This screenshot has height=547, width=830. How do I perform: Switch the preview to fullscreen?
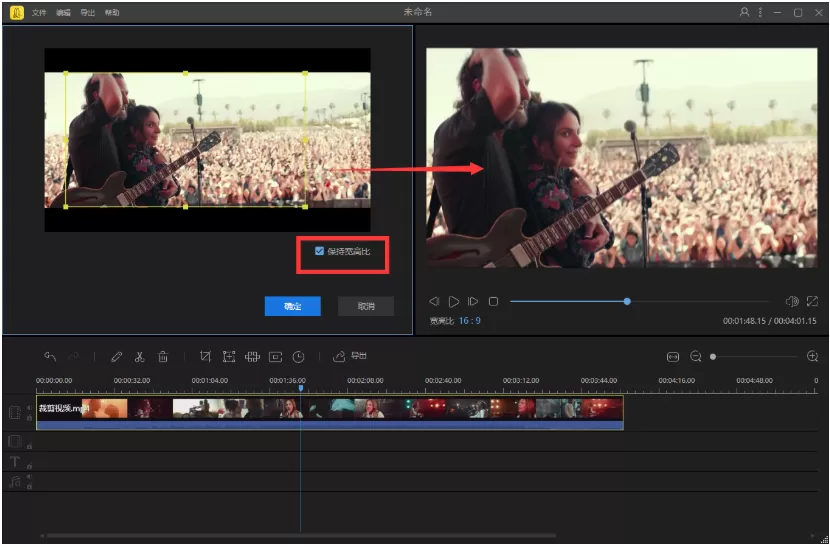coord(812,301)
